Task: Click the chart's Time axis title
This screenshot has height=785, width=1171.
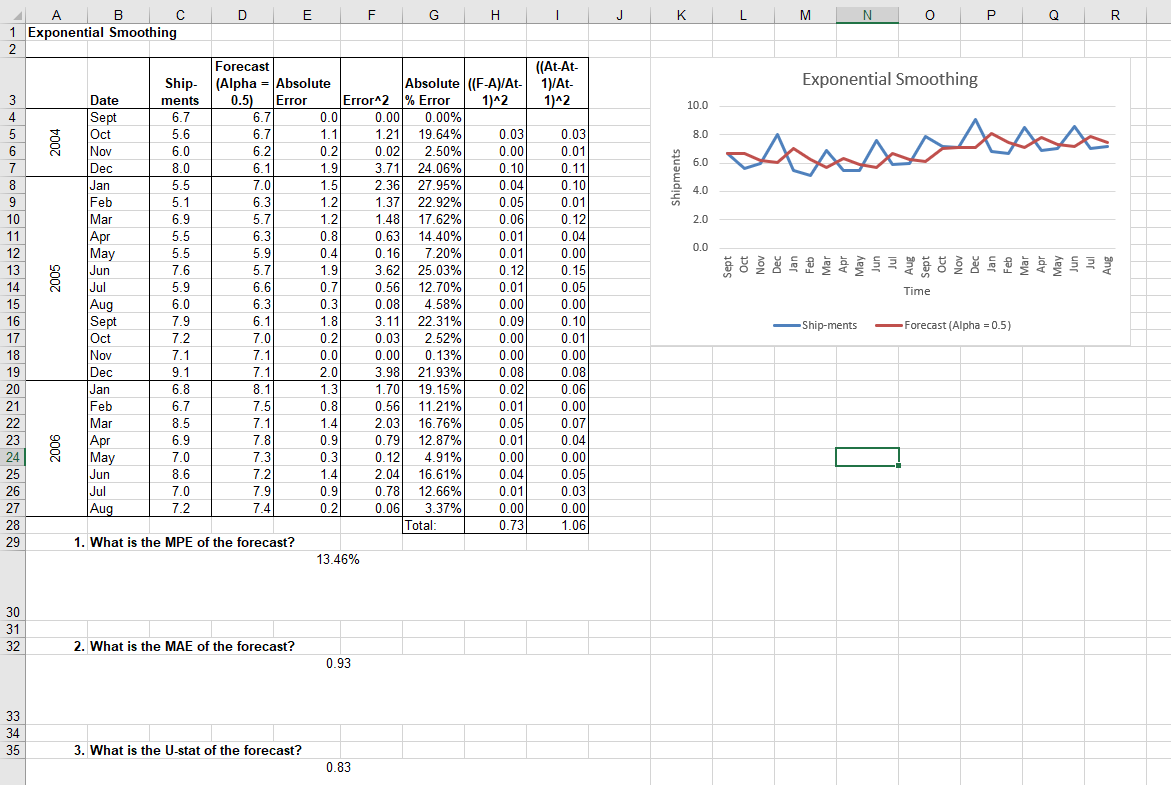Action: (x=916, y=291)
